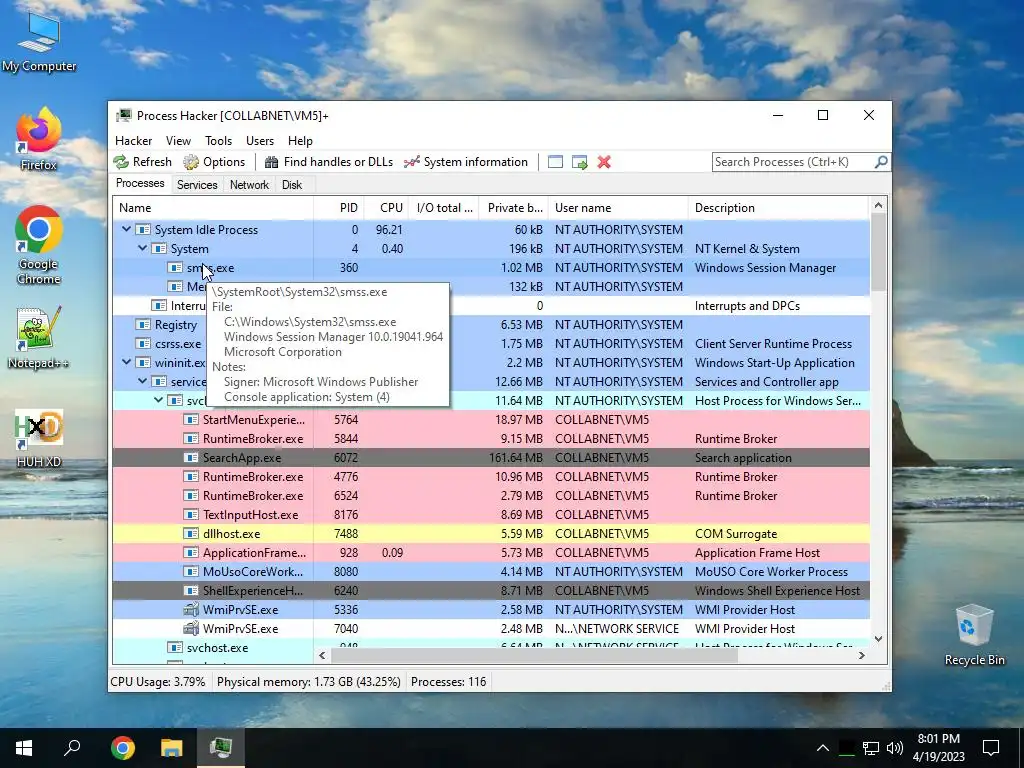Open Find handles or DLLs

(328, 162)
